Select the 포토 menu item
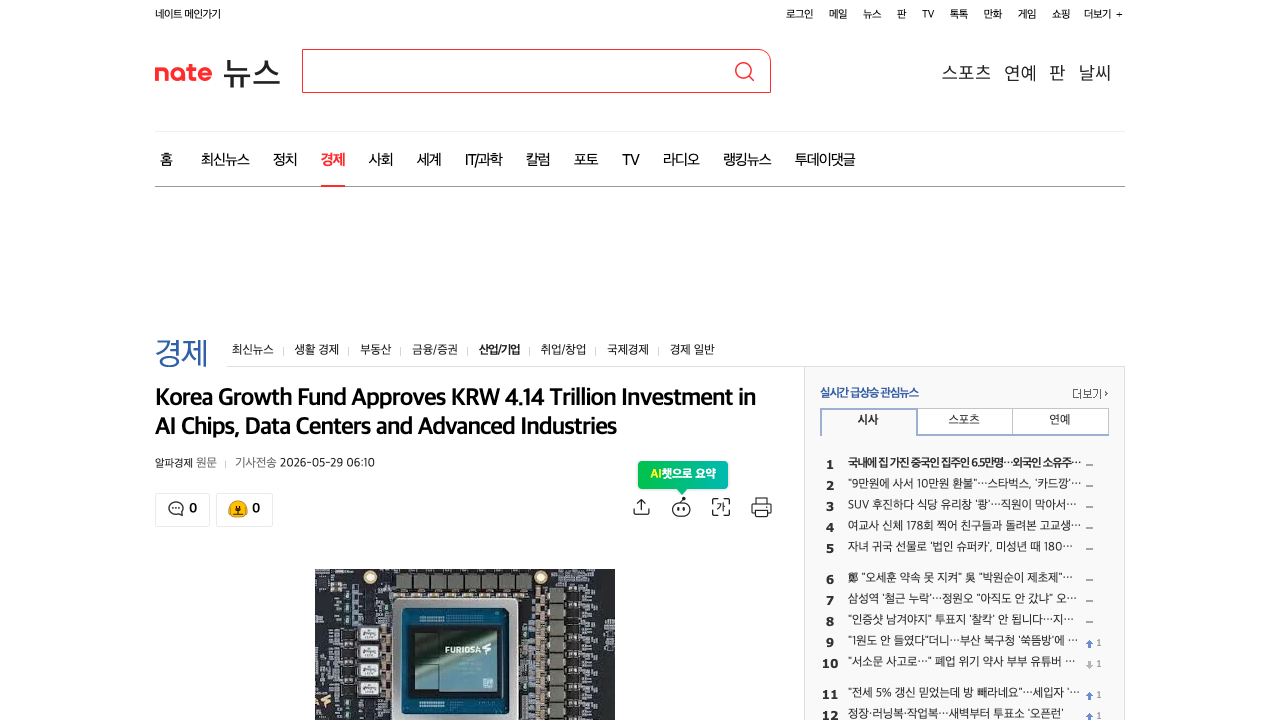The height and width of the screenshot is (720, 1280). click(586, 159)
